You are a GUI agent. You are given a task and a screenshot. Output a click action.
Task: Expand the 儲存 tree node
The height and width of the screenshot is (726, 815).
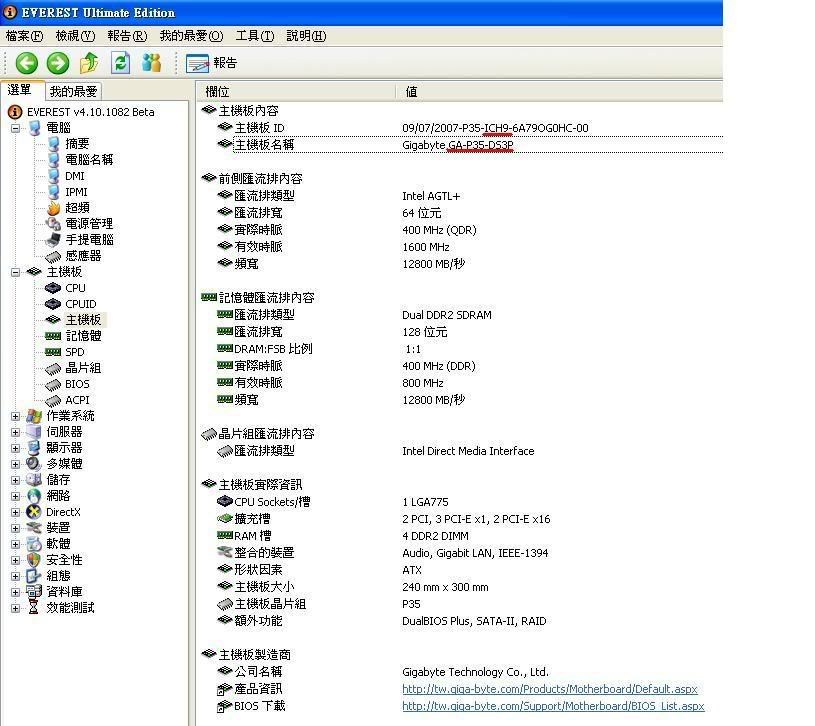click(16, 480)
